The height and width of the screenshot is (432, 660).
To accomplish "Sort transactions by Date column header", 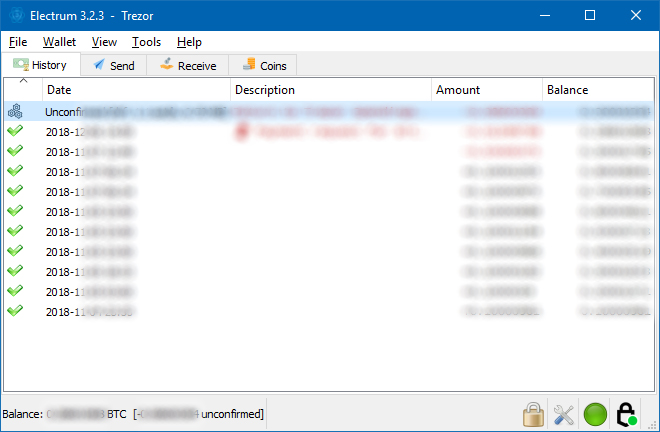I will click(x=136, y=90).
